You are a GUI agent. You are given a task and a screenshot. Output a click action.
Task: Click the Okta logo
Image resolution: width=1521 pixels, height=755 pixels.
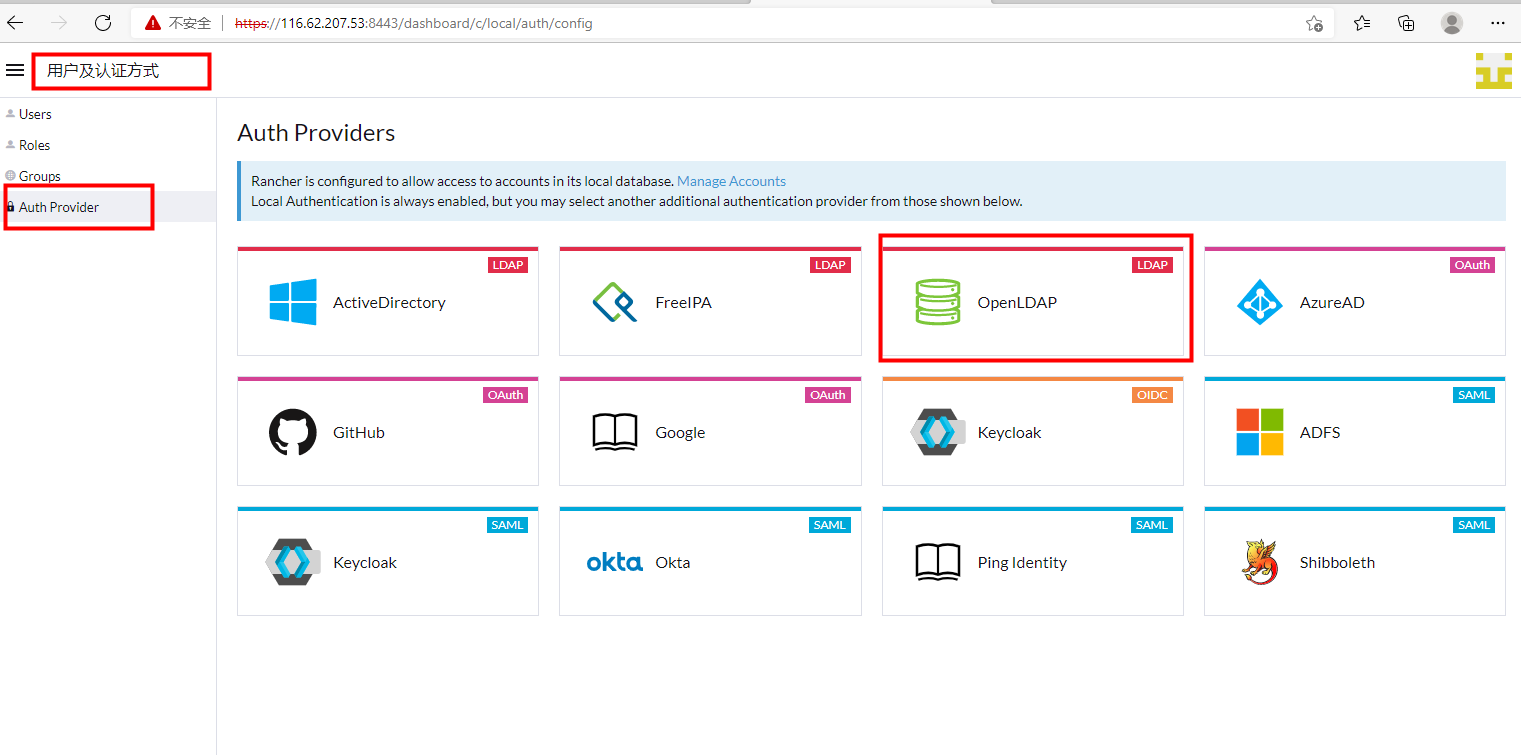coord(615,562)
